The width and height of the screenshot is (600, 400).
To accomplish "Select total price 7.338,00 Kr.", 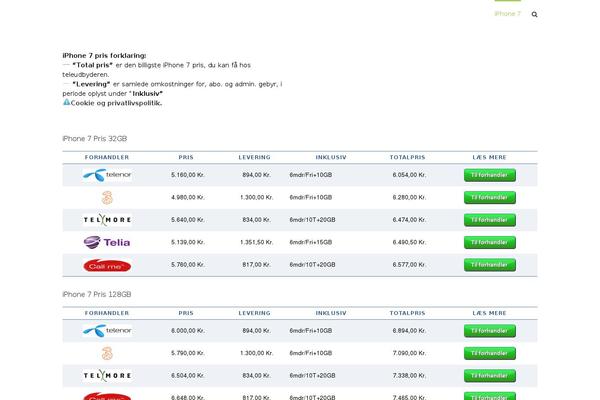I will coord(409,376).
